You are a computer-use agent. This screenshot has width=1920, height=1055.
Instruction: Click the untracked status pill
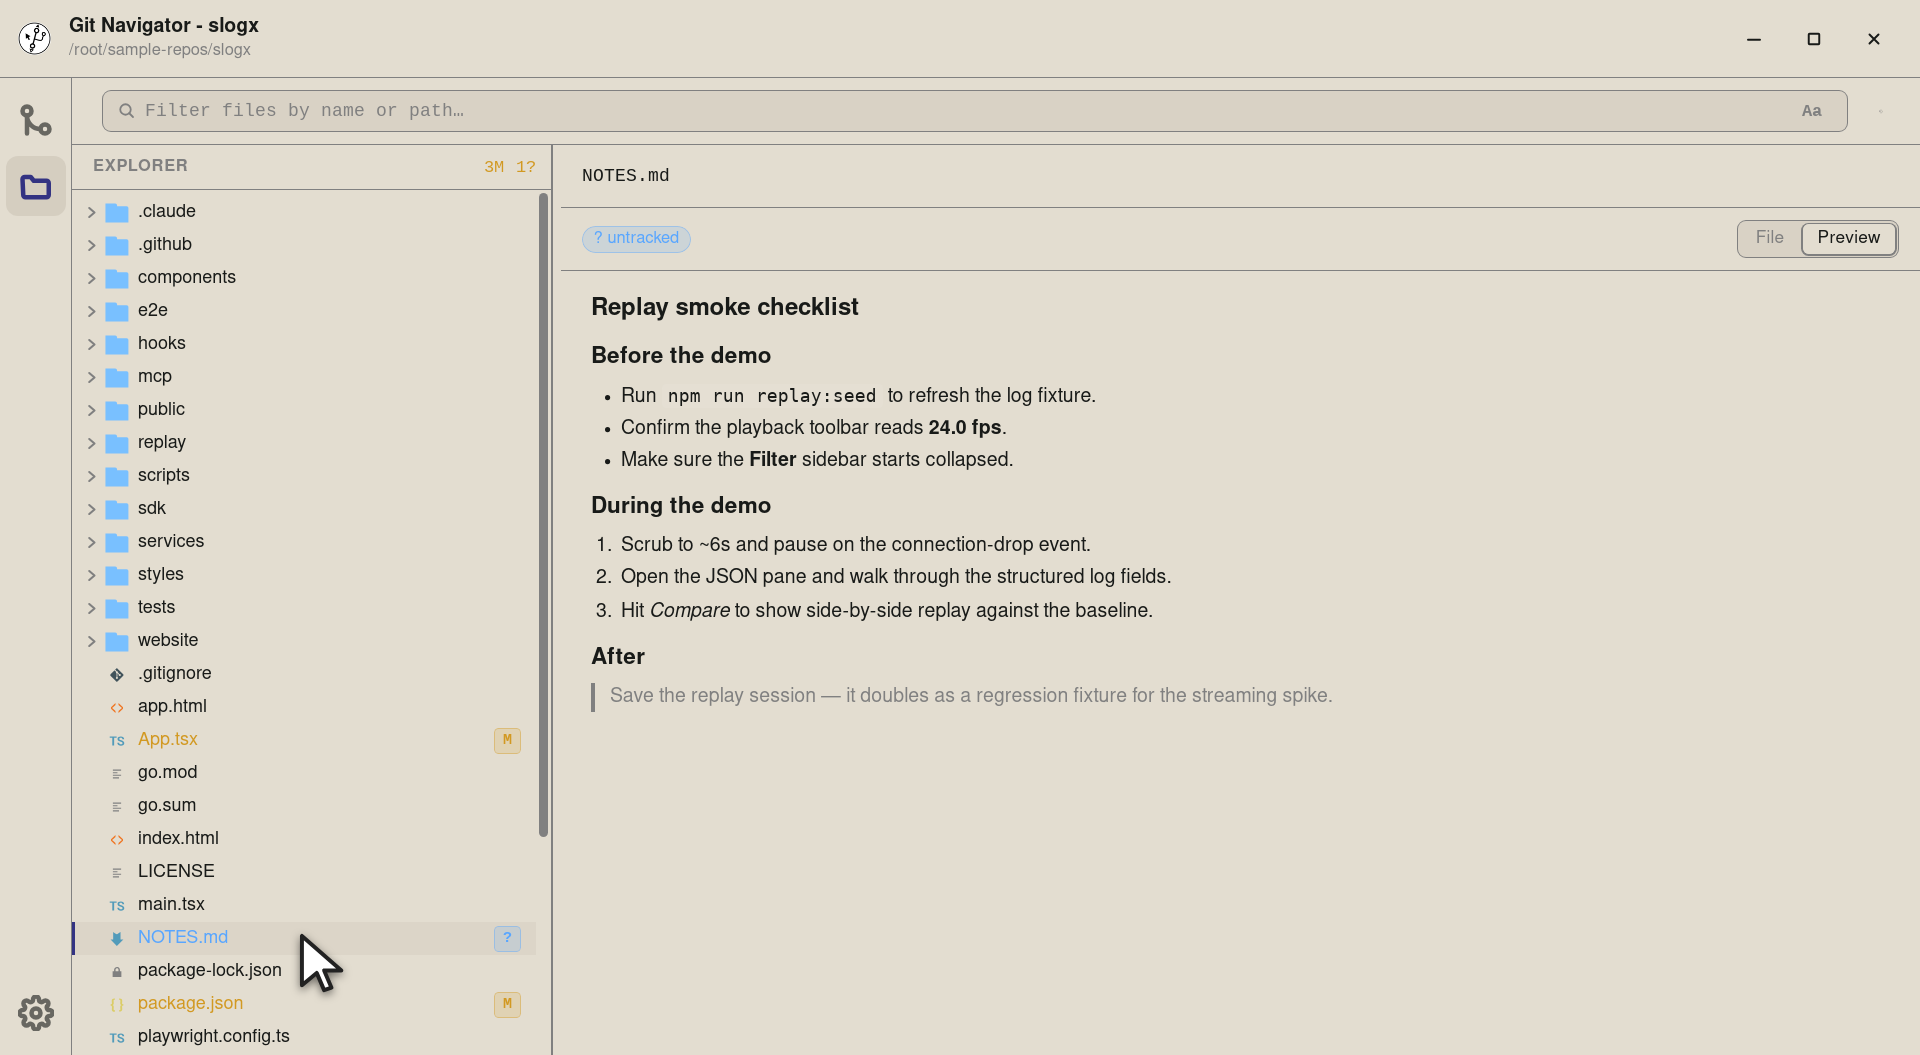[x=636, y=238]
